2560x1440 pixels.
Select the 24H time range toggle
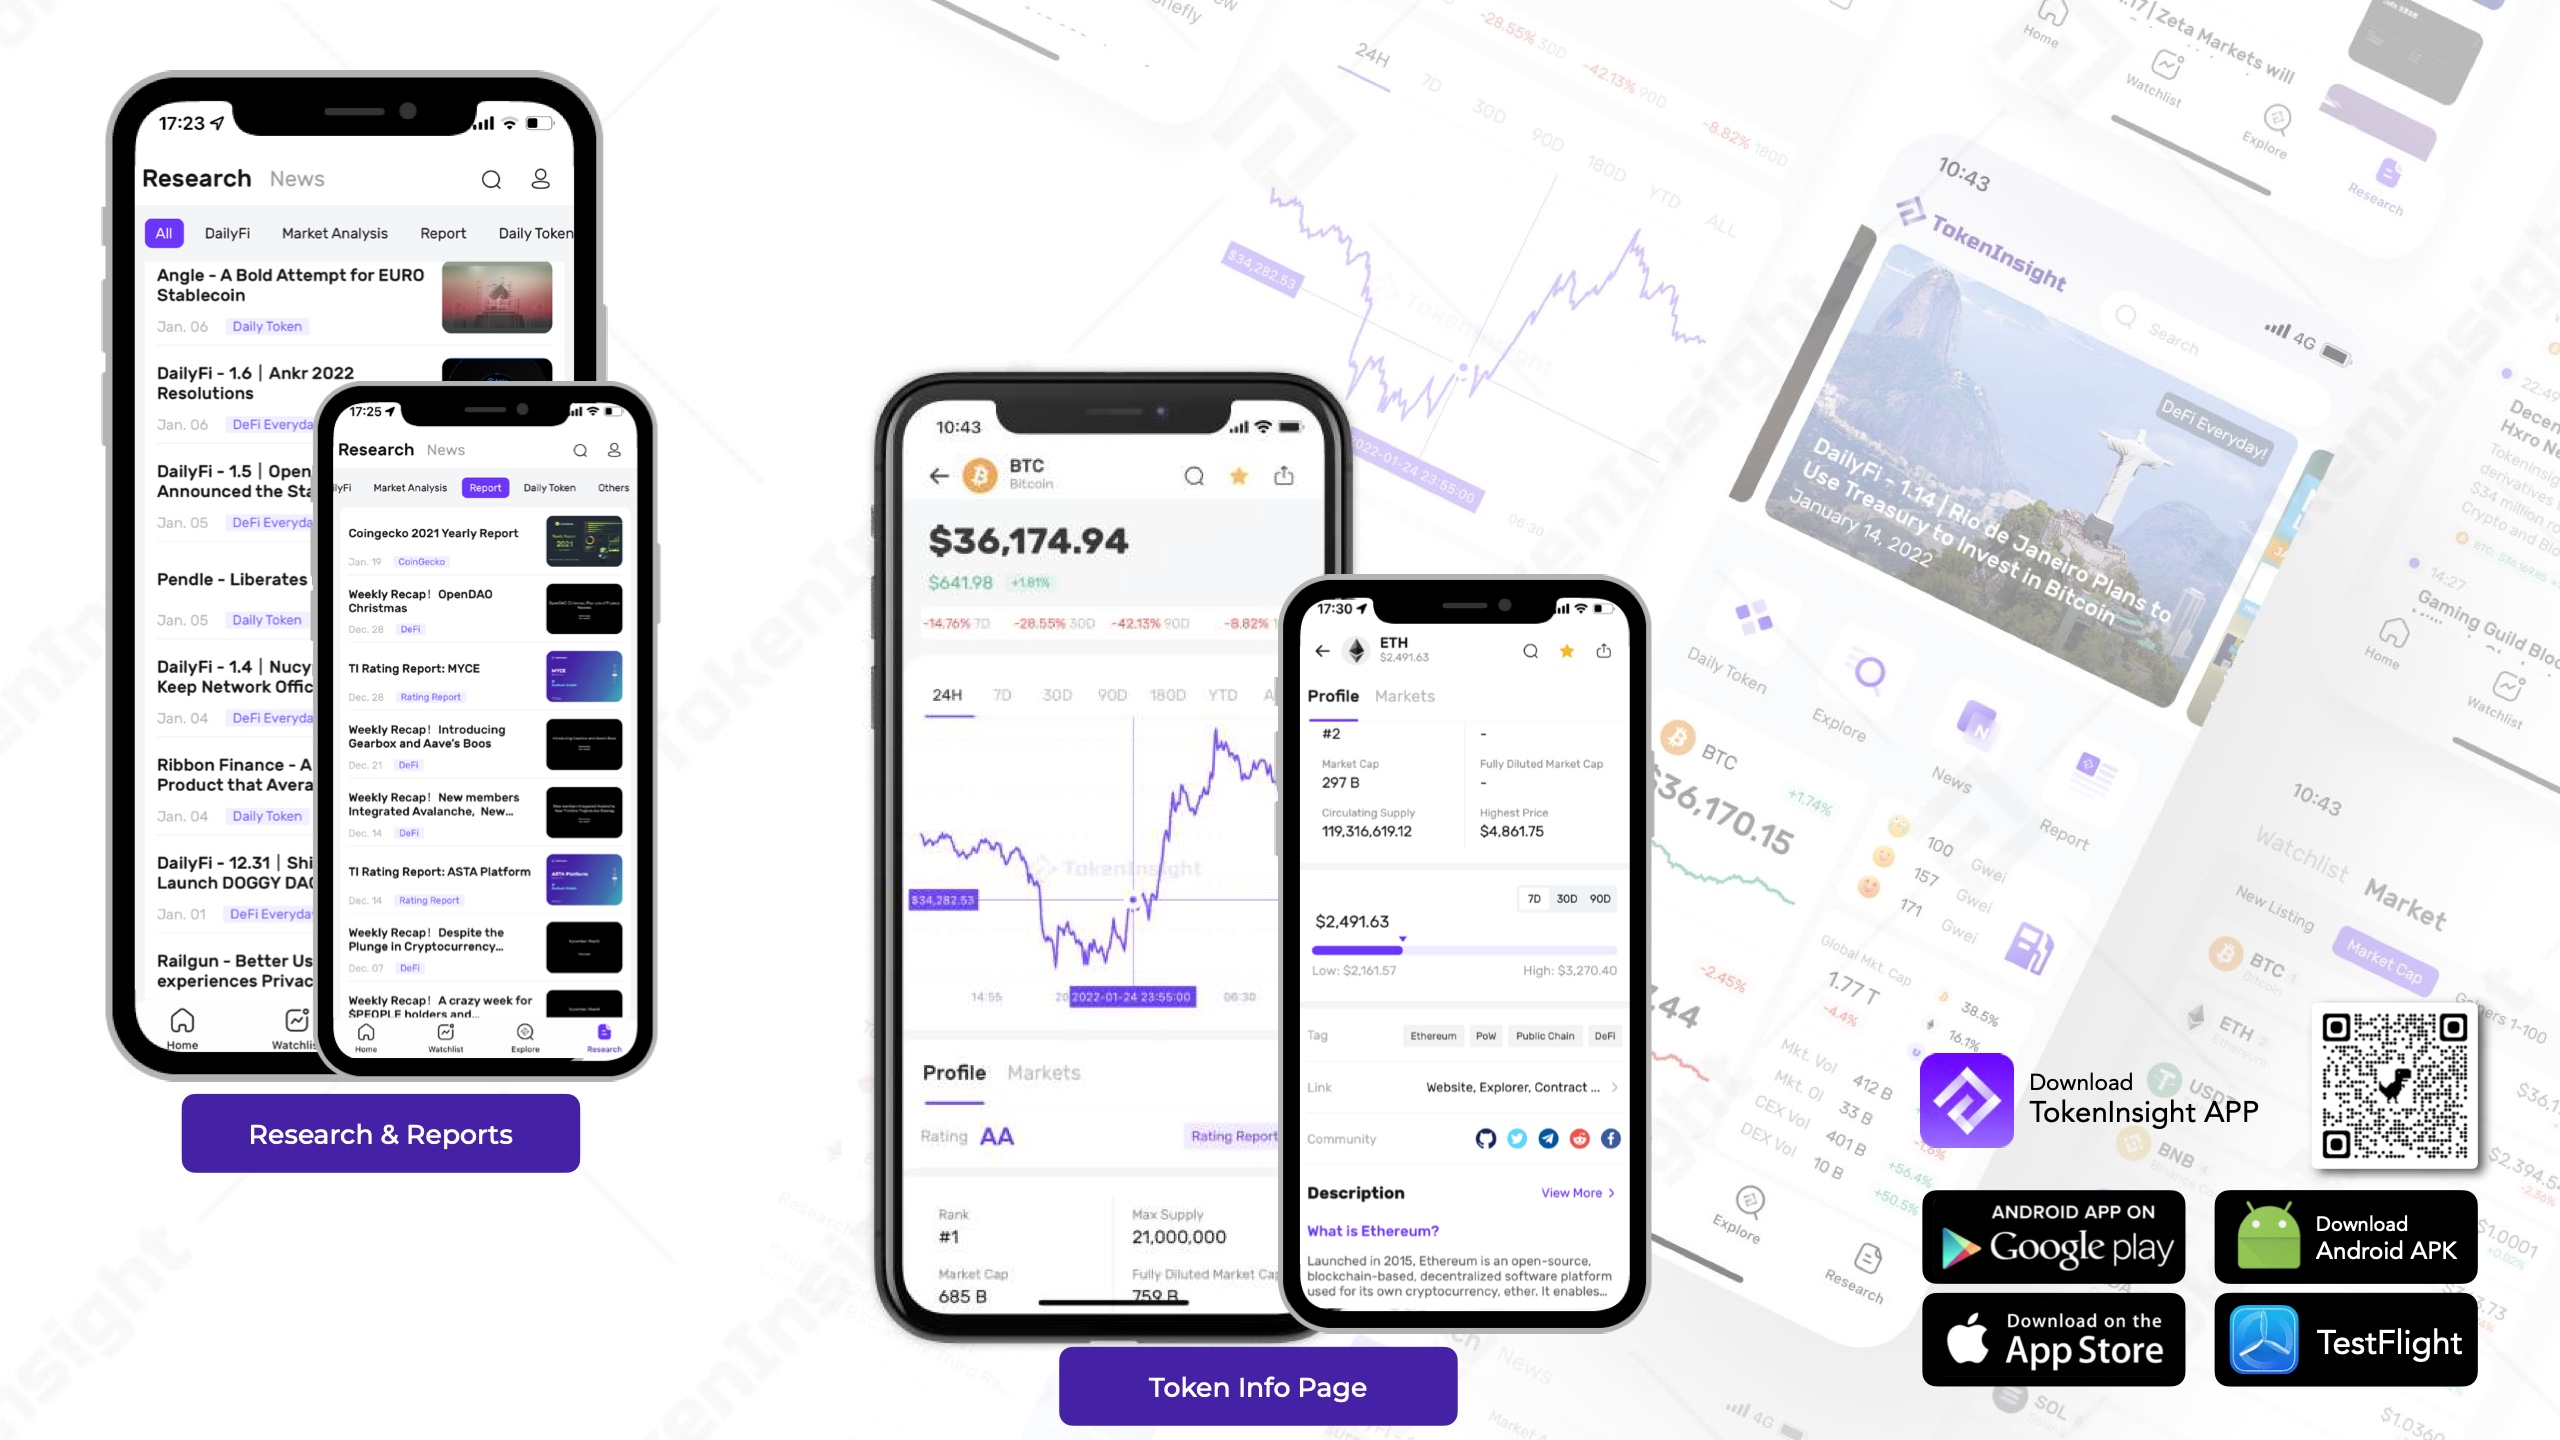946,695
